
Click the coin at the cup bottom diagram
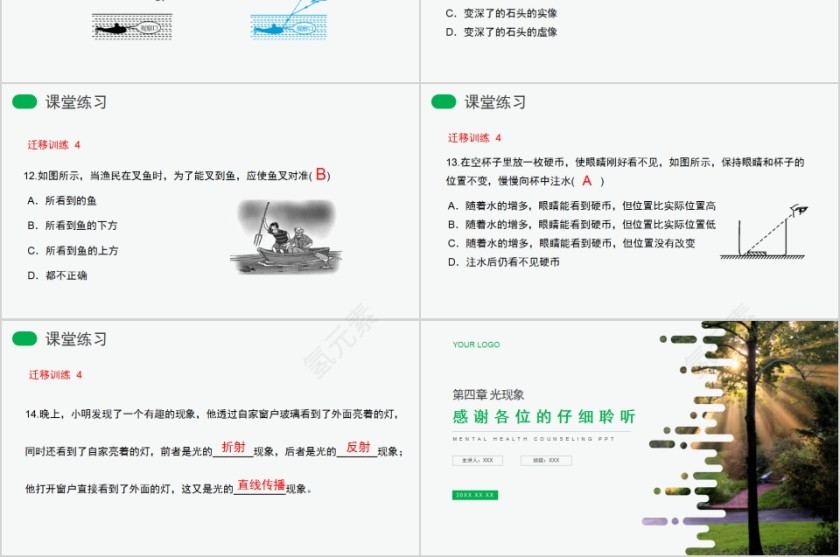tap(754, 253)
